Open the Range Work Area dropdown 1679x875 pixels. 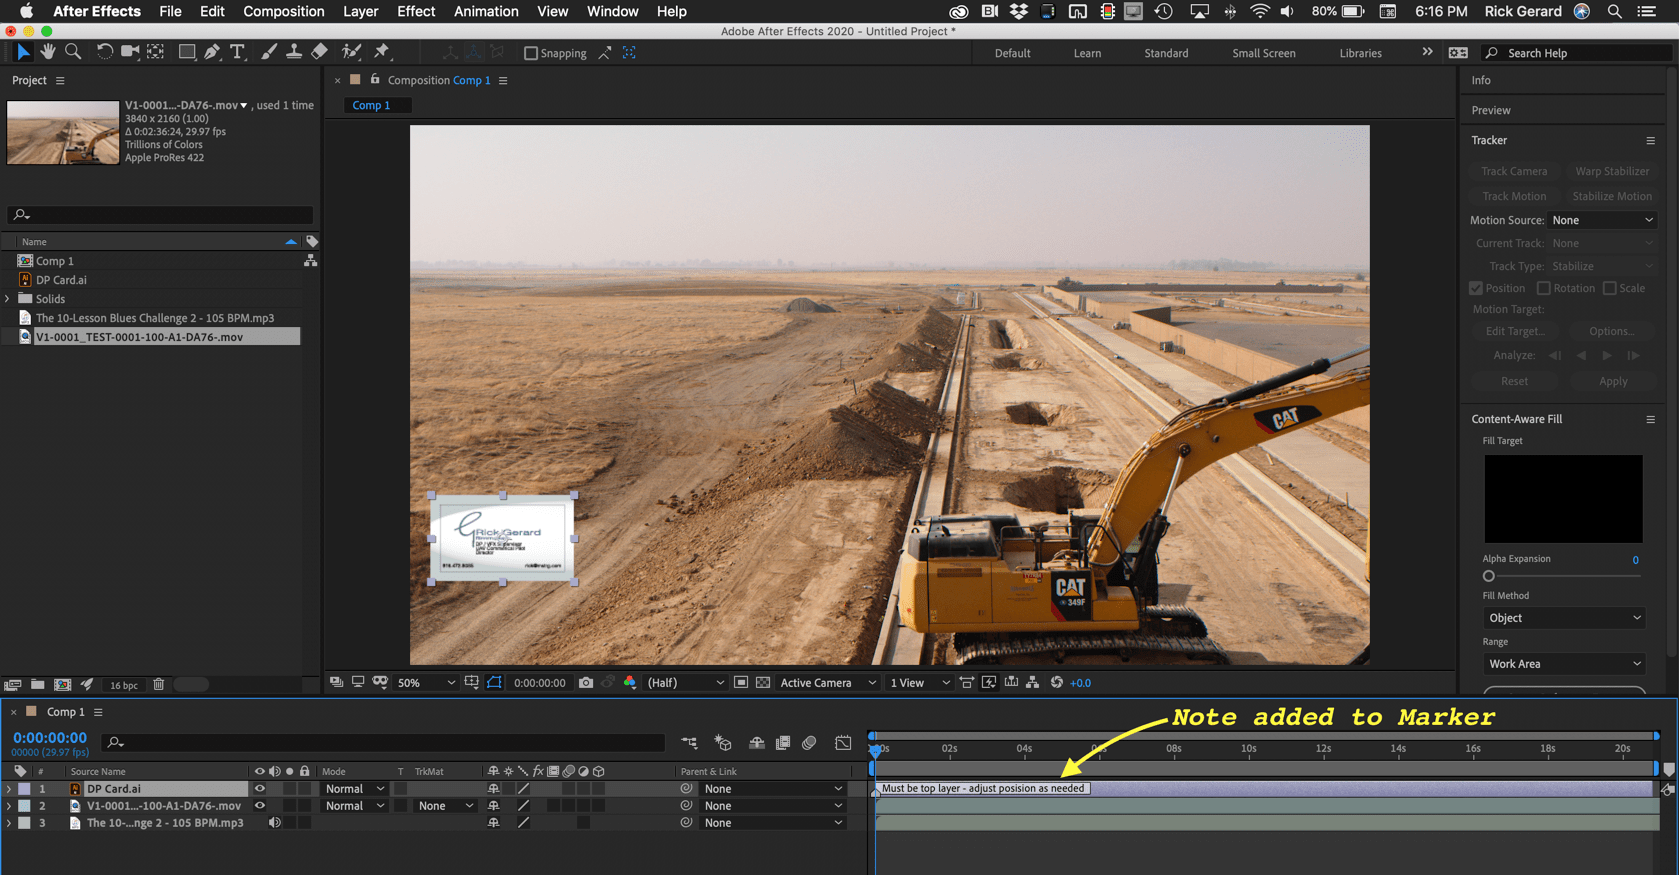tap(1563, 664)
